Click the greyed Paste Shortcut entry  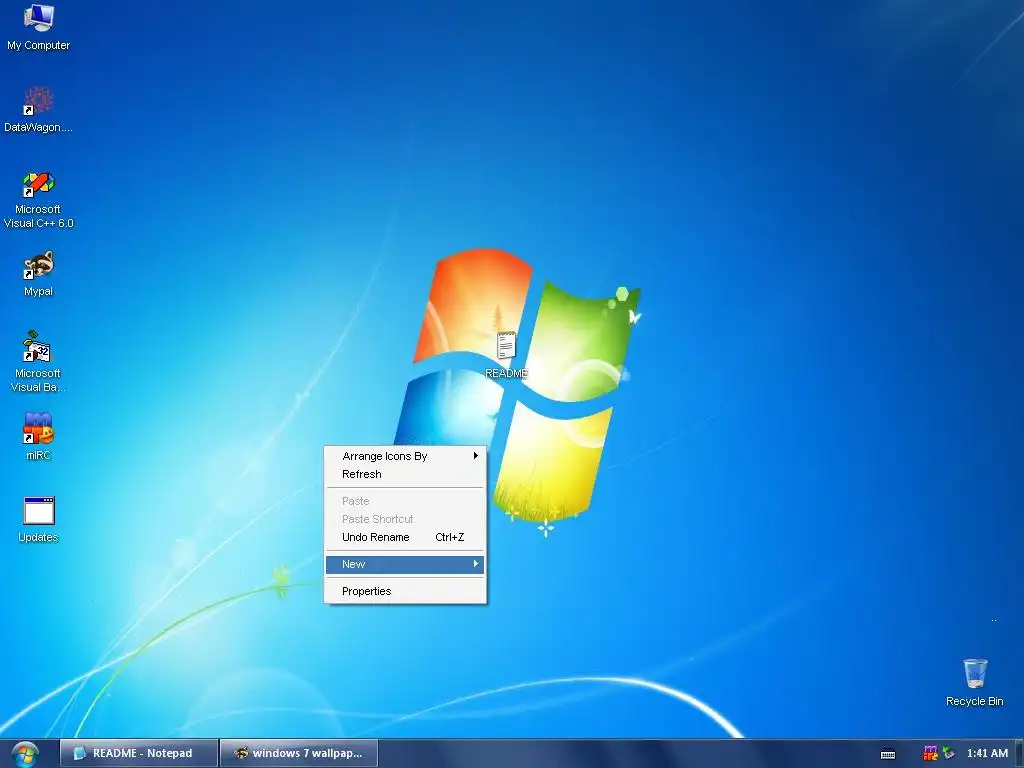point(405,519)
